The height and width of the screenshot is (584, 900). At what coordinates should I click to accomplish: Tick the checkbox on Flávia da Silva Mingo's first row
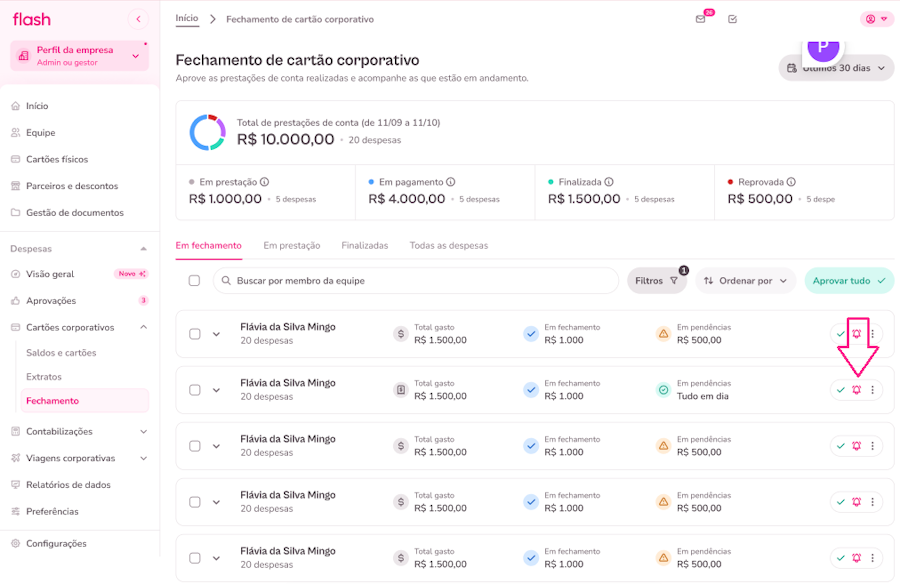(x=194, y=333)
